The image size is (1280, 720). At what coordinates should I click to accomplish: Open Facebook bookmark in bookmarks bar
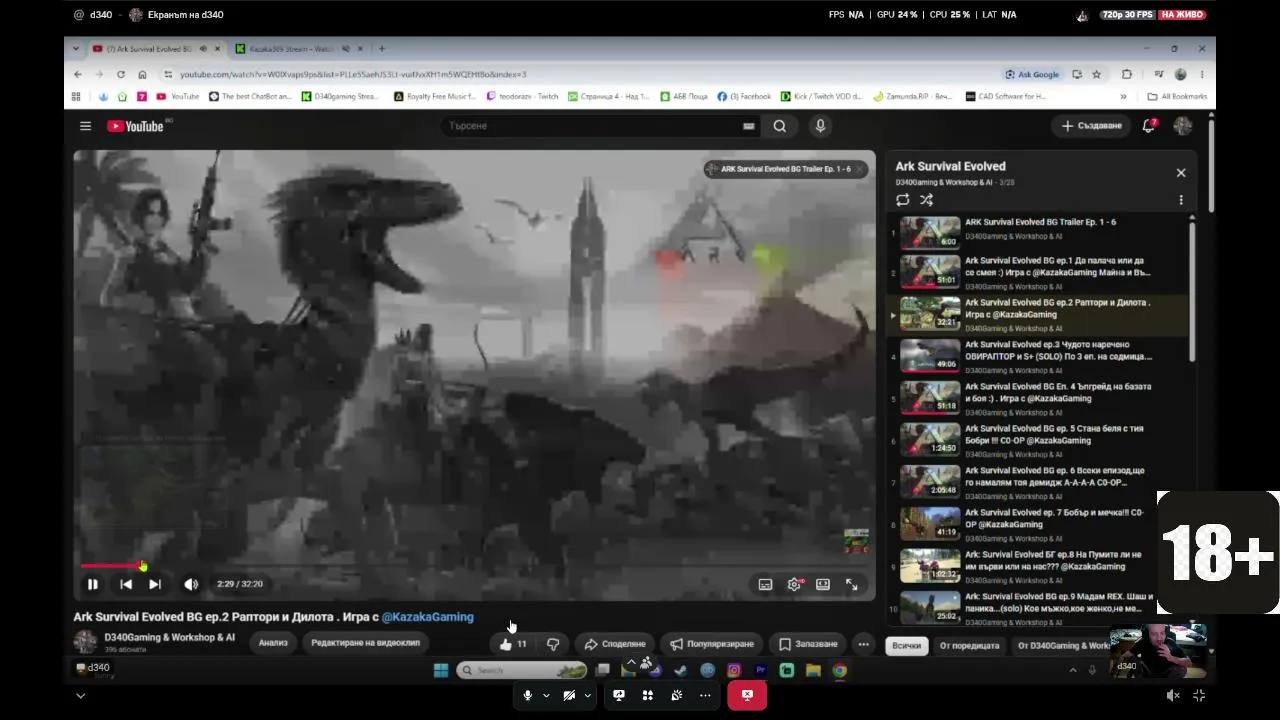click(x=744, y=97)
